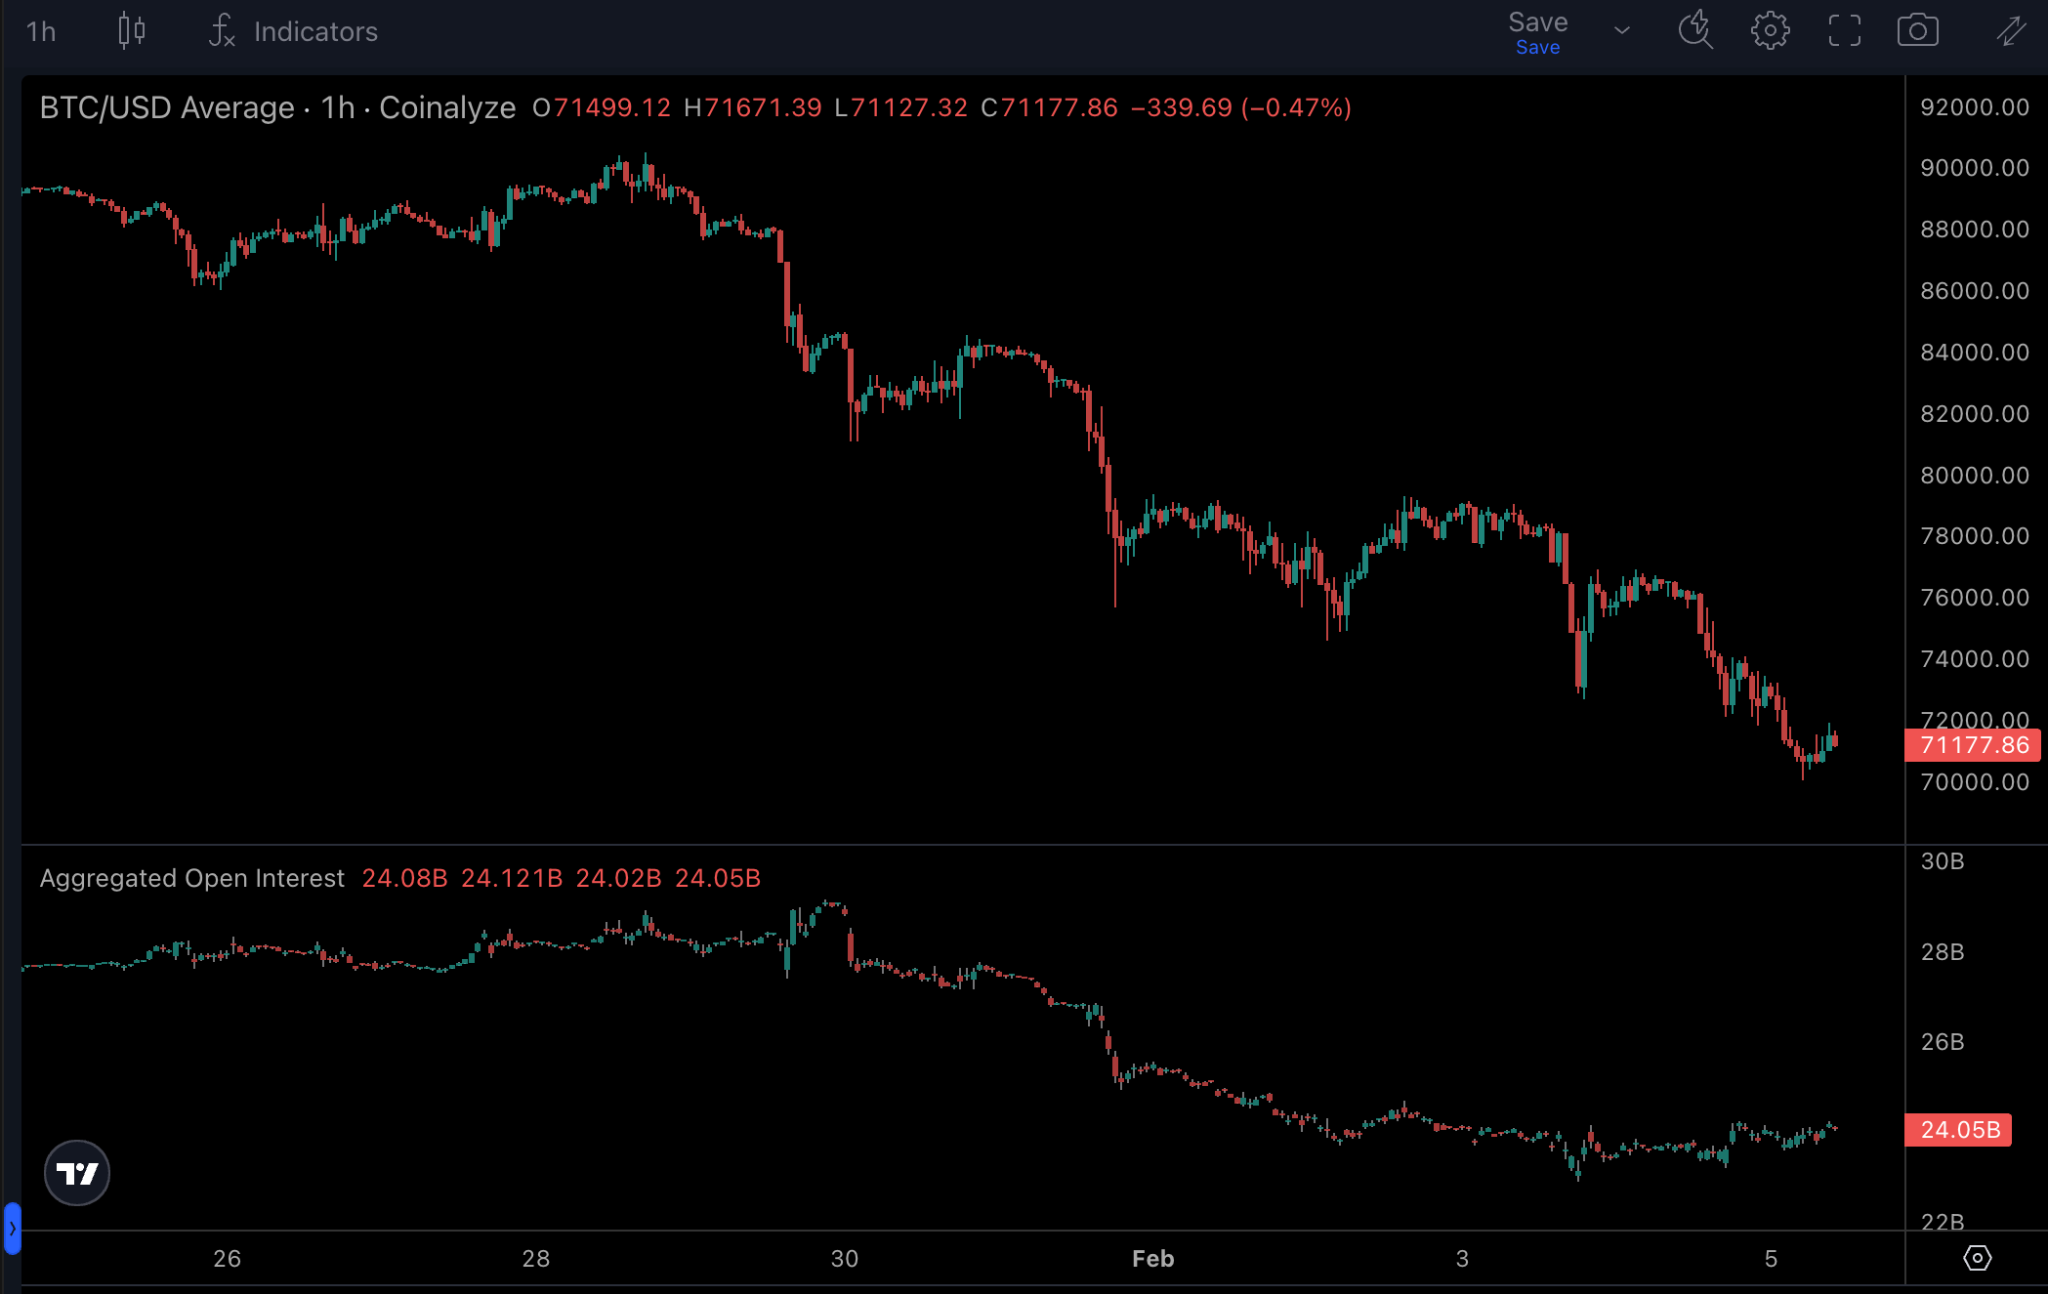Click the Feb date on time axis
Image resolution: width=2048 pixels, height=1294 pixels.
point(1152,1258)
